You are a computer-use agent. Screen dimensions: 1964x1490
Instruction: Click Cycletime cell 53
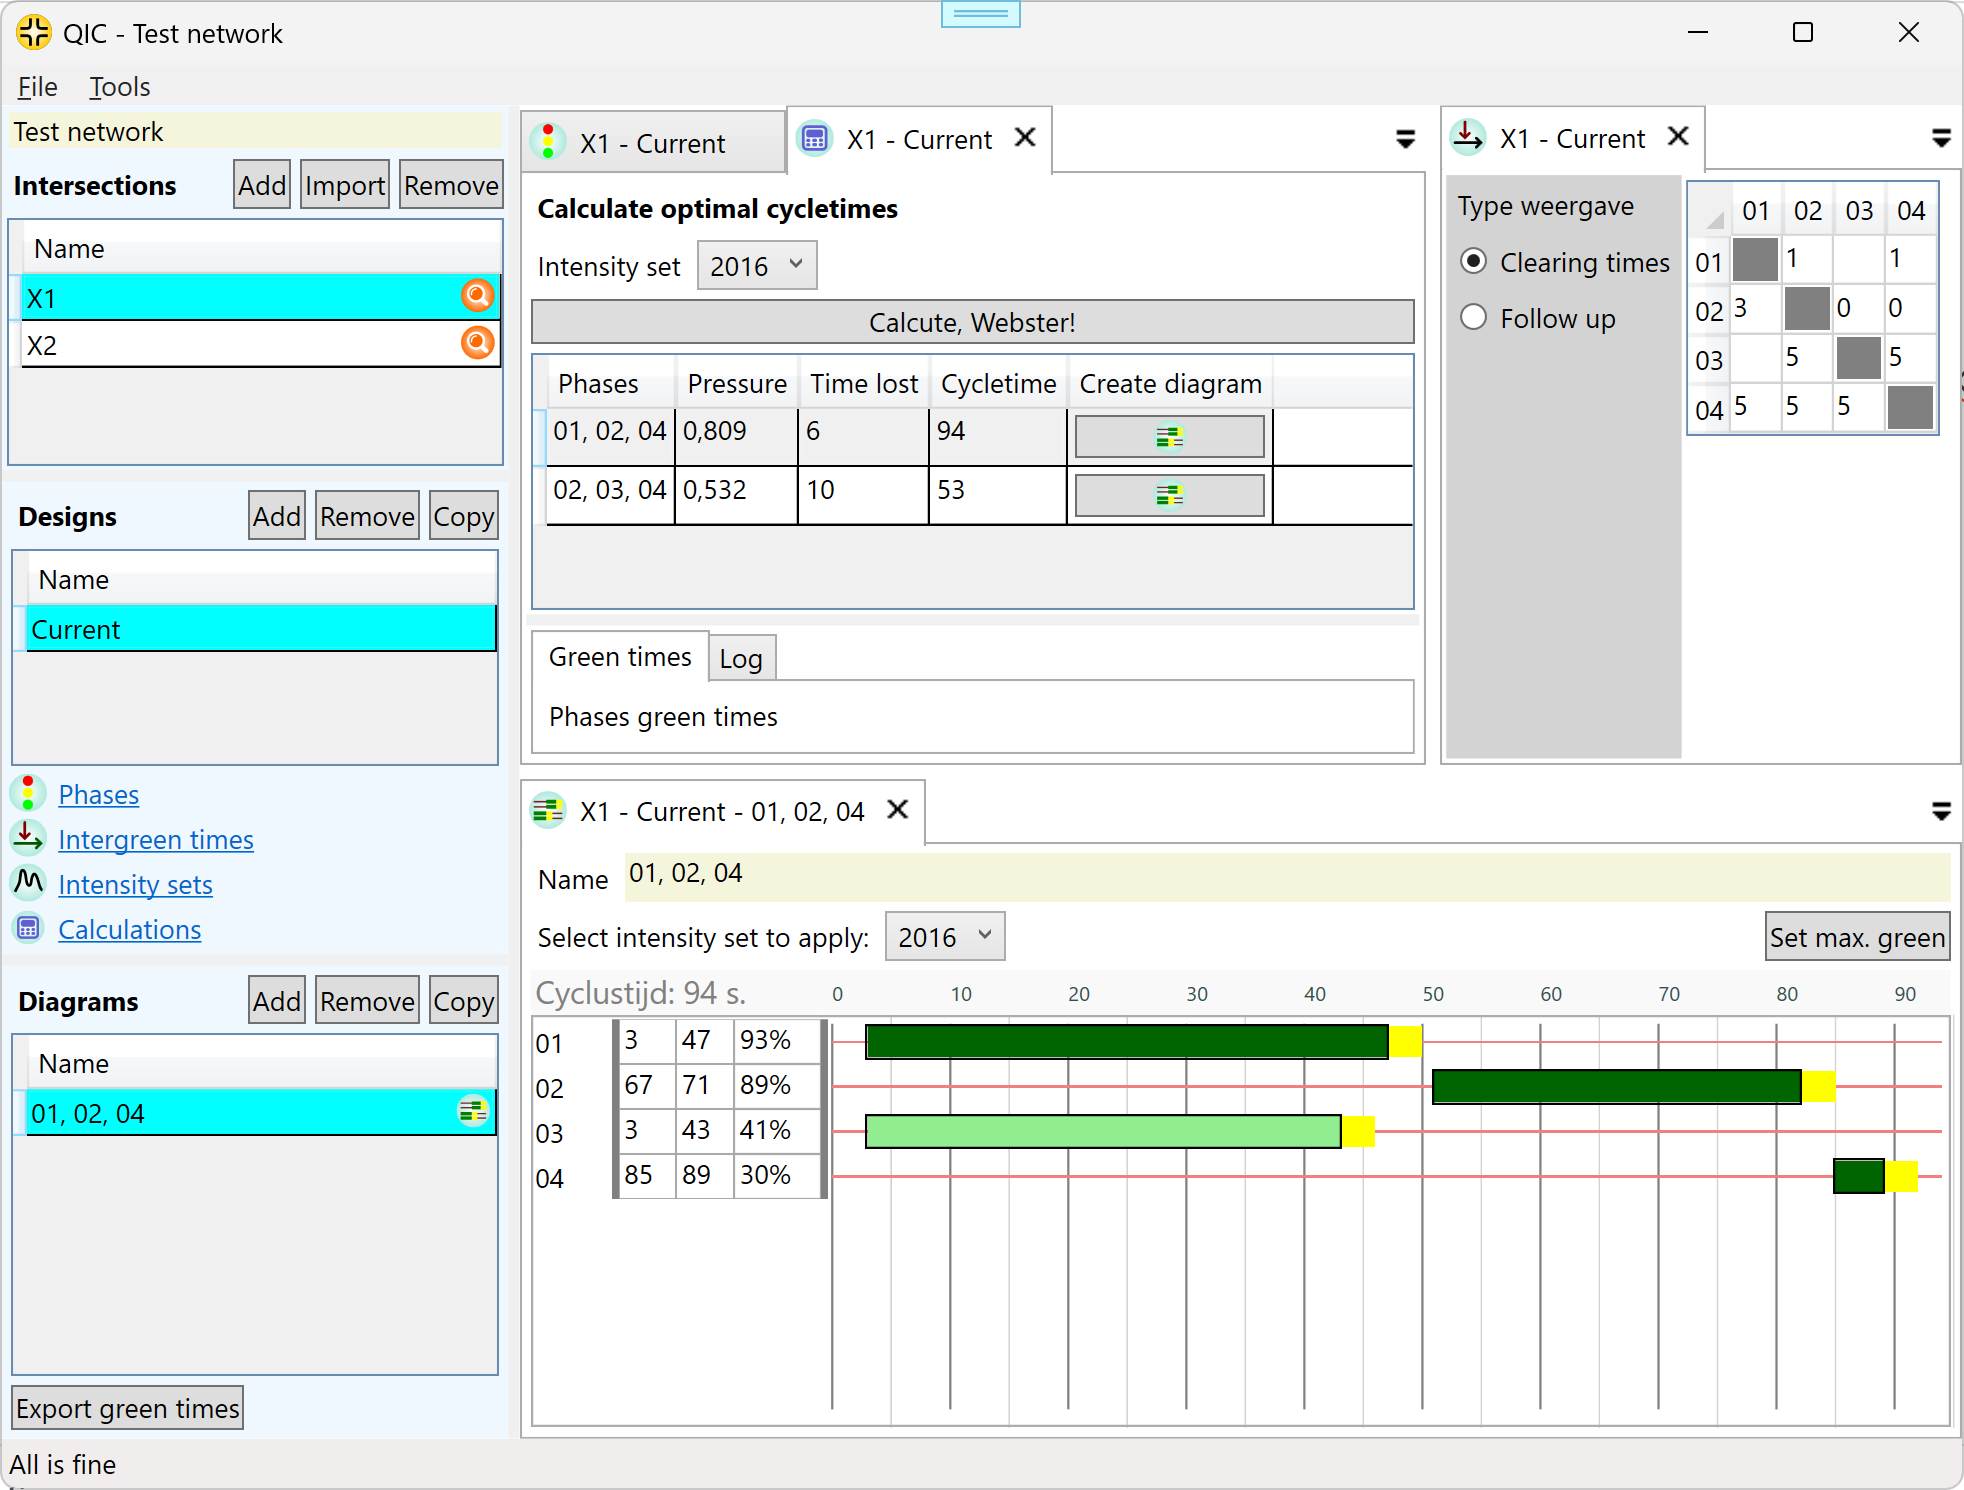998,494
